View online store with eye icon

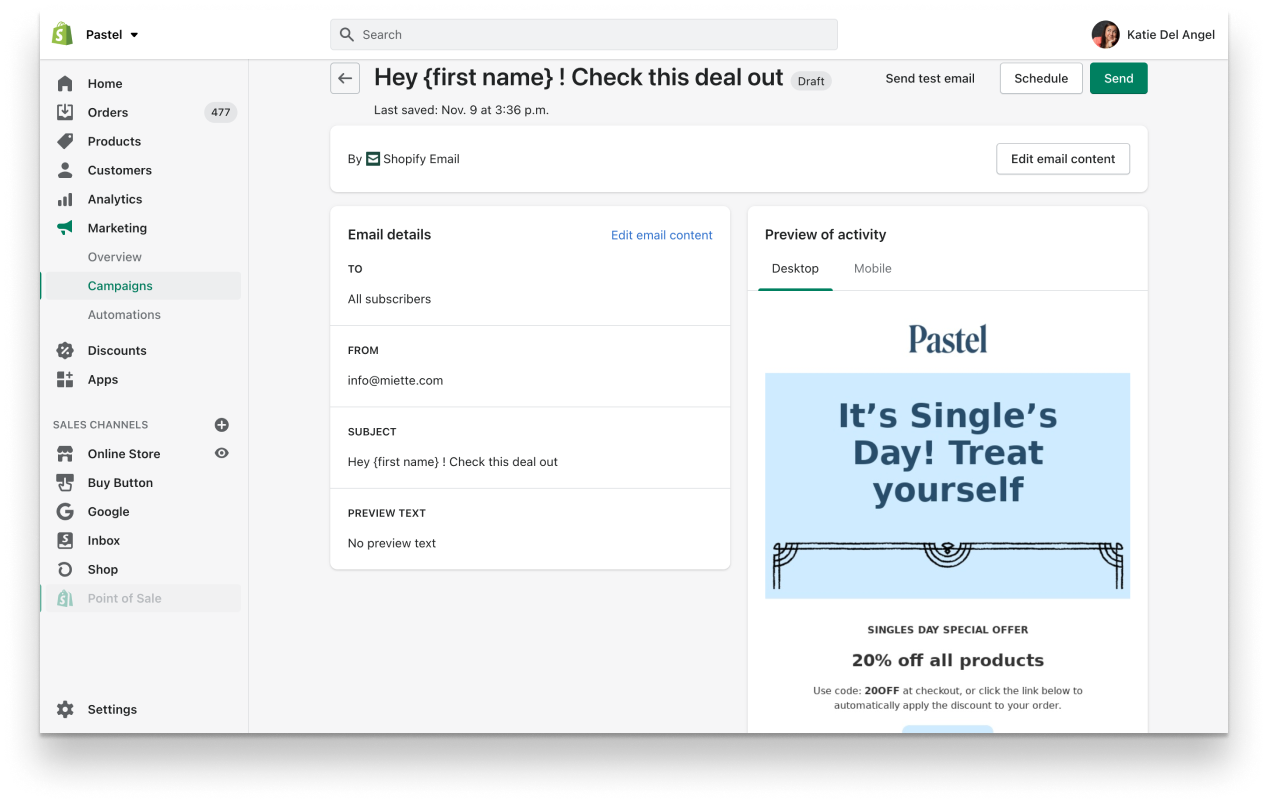pyautogui.click(x=222, y=453)
